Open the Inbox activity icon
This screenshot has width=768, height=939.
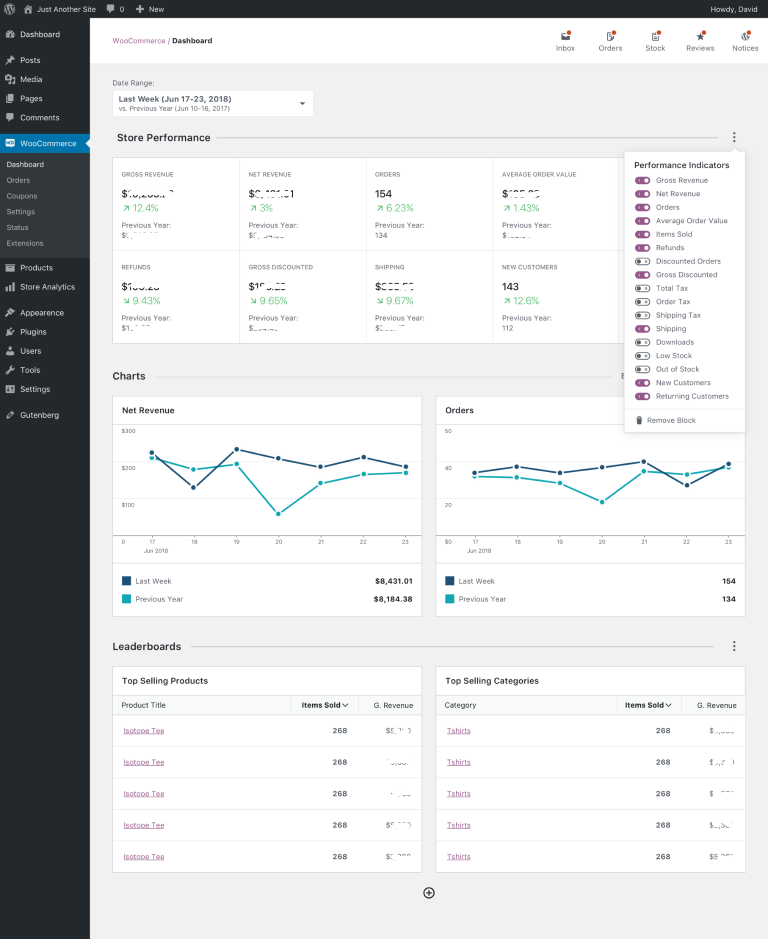[565, 36]
